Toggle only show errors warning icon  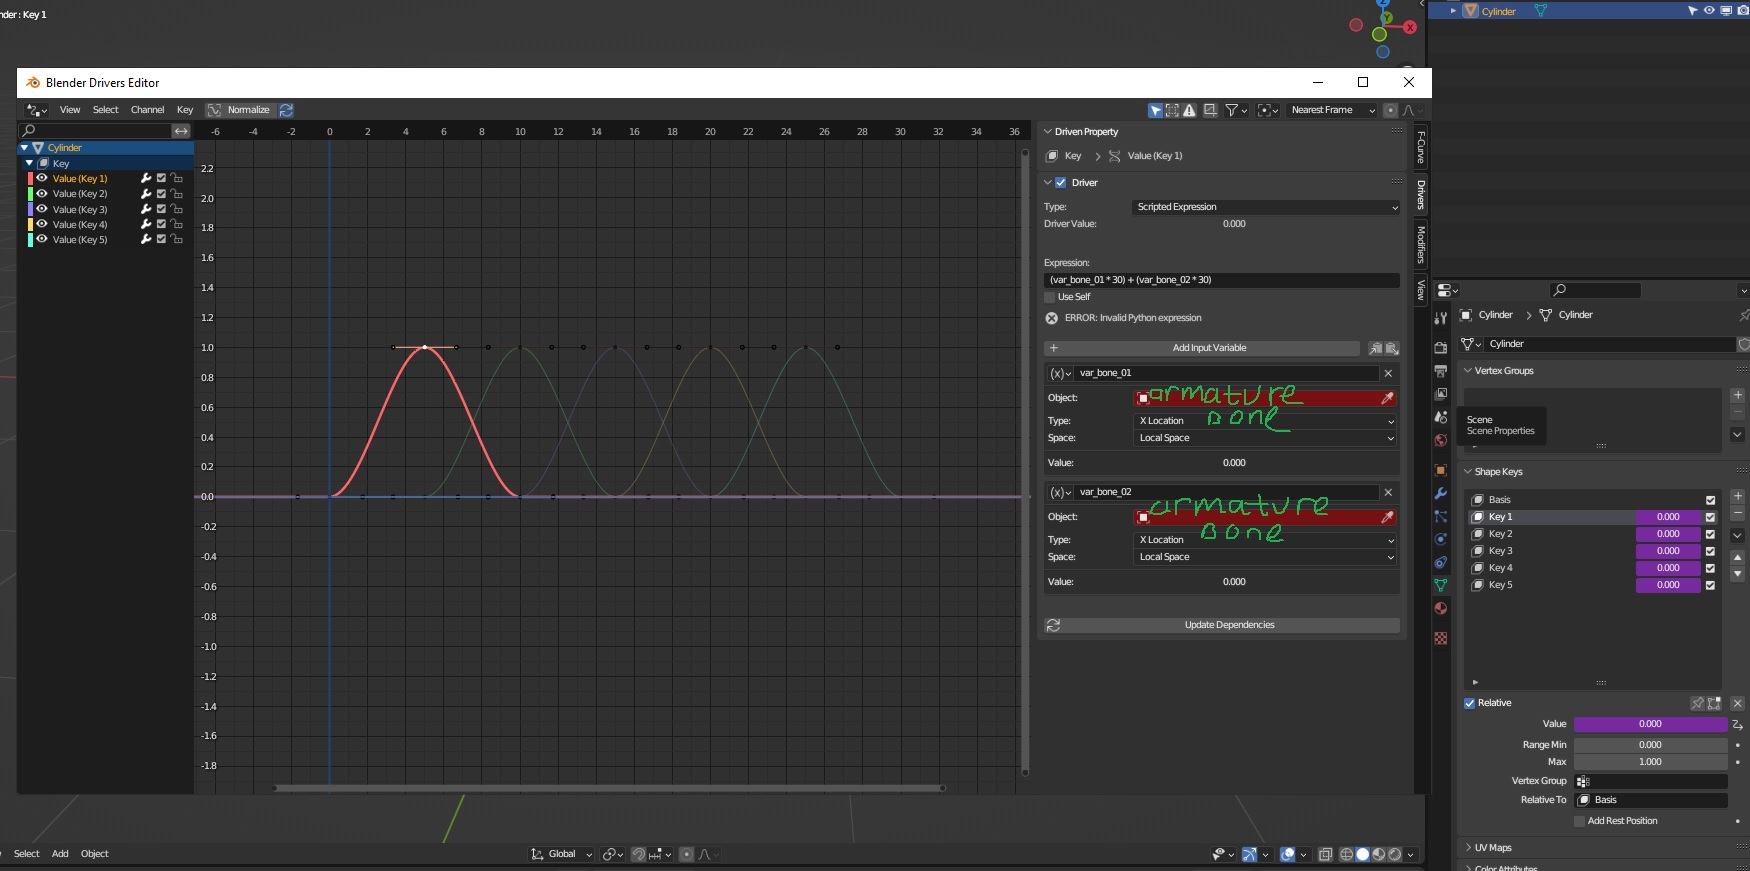[x=1189, y=110]
